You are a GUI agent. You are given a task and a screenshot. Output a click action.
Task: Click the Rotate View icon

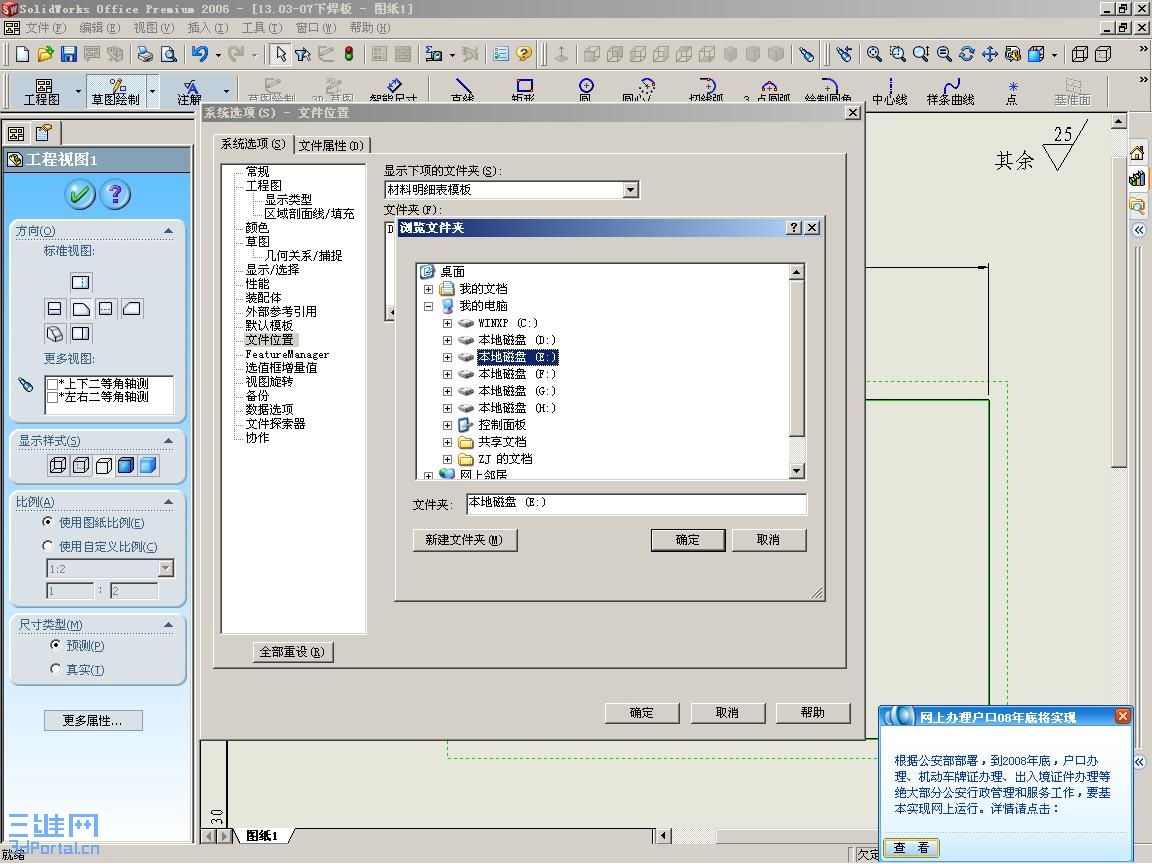(x=967, y=54)
